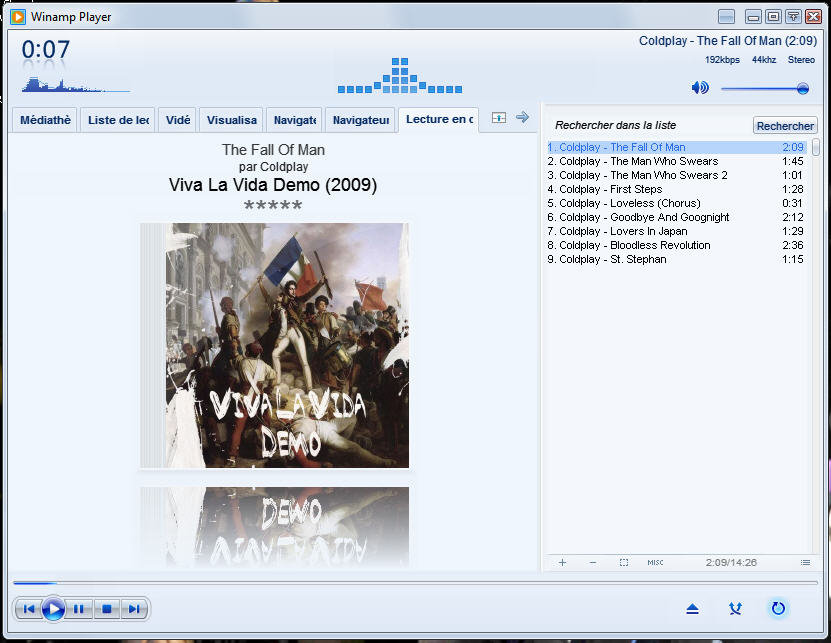Select track 2 The Man Who Swears
This screenshot has height=643, width=831.
(x=676, y=161)
